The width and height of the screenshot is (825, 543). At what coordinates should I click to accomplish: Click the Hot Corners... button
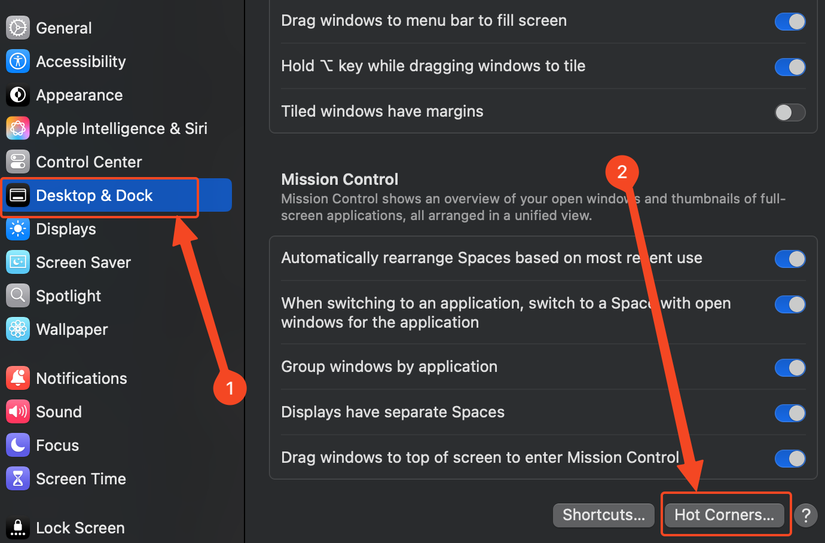point(724,515)
